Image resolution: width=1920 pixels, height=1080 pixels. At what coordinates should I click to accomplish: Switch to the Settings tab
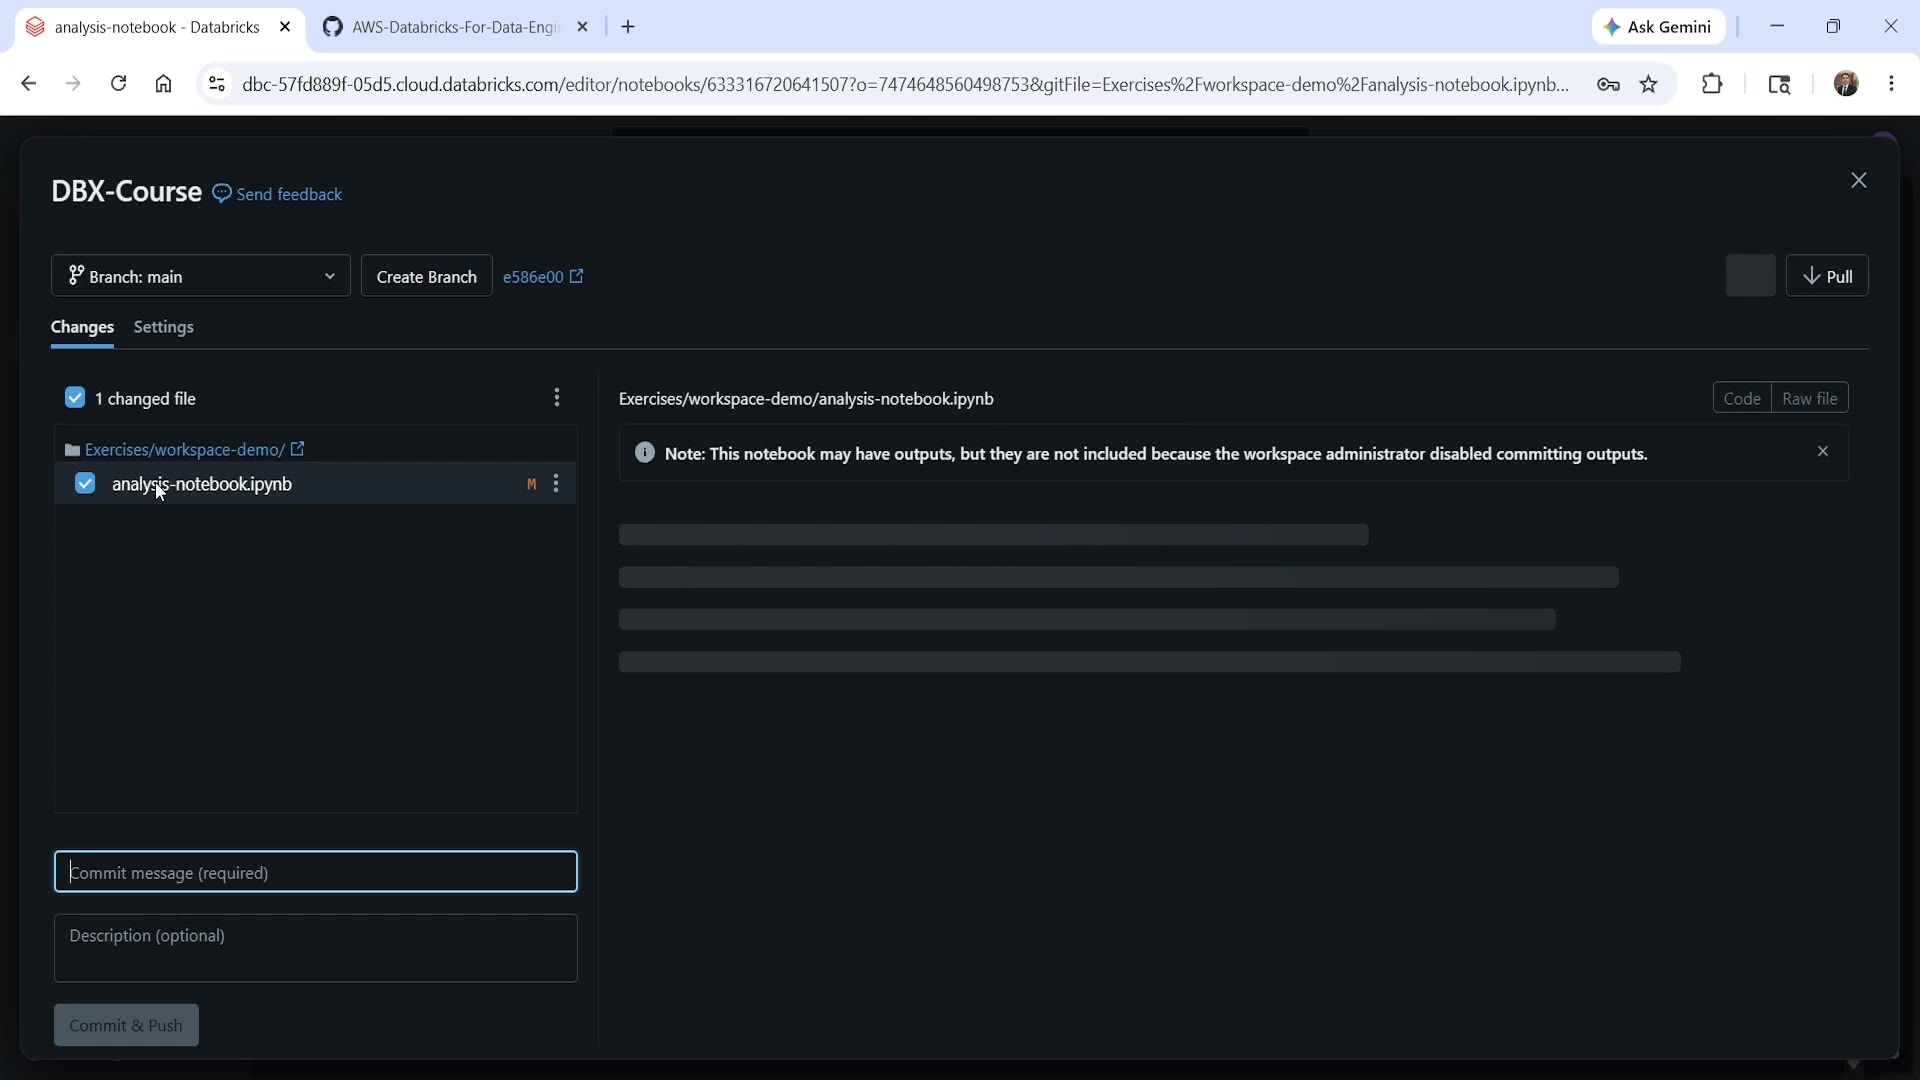coord(164,327)
